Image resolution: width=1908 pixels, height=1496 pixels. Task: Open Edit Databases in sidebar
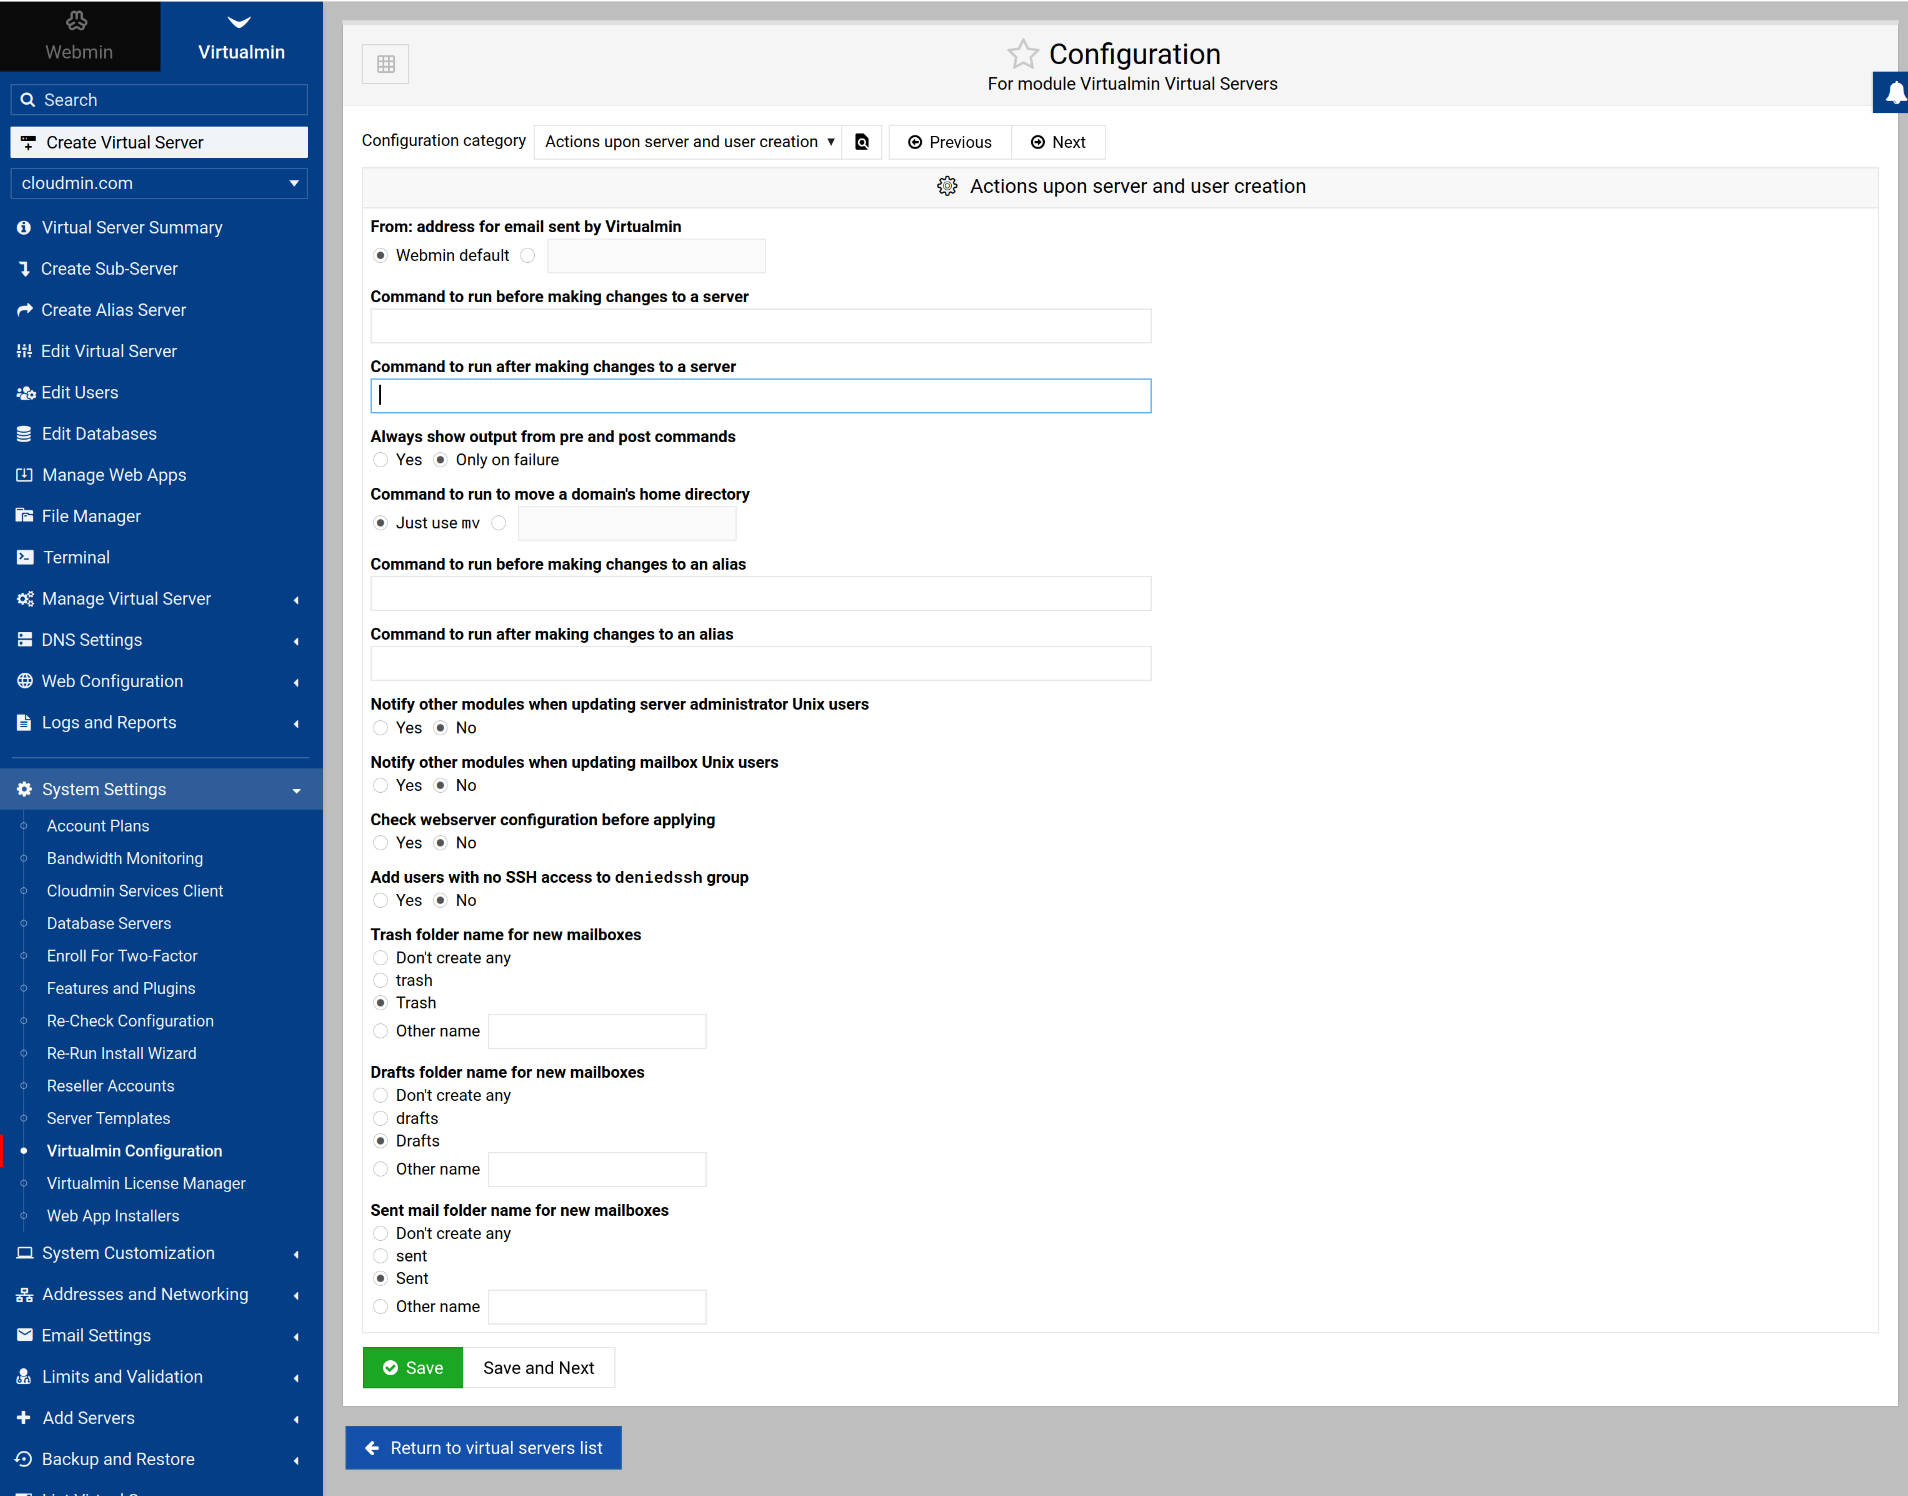(99, 433)
